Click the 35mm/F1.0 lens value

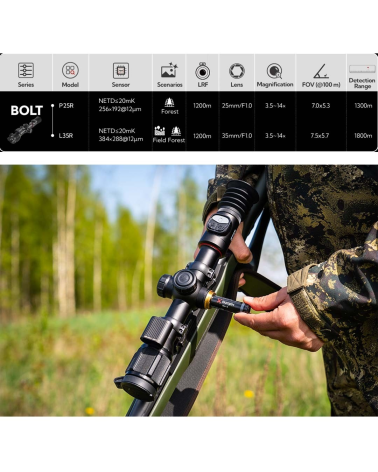click(237, 136)
